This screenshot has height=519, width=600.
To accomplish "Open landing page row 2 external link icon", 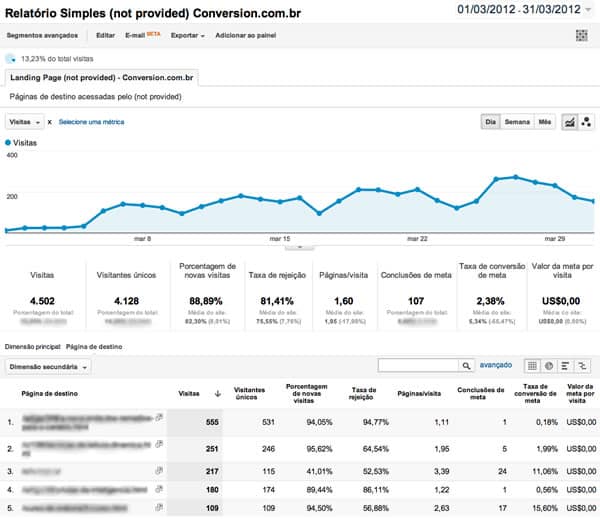I will (x=159, y=444).
